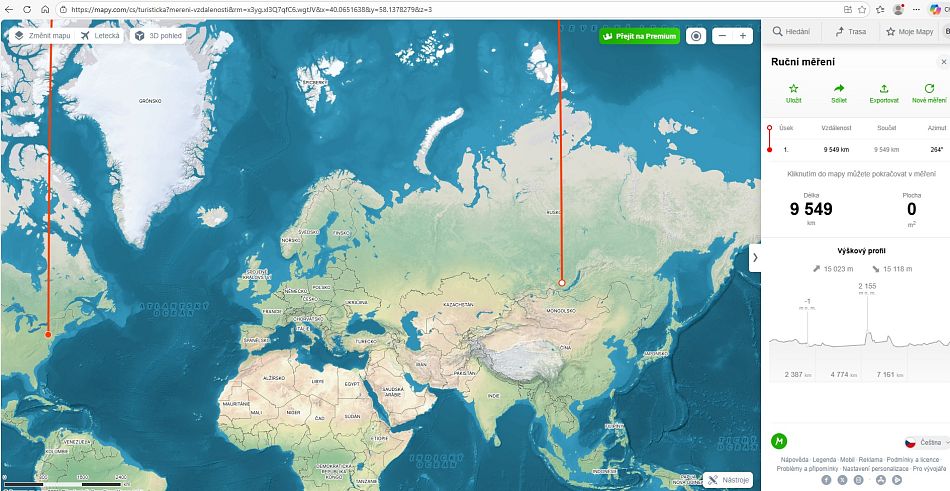Open the Moje Mapy tab

point(908,32)
